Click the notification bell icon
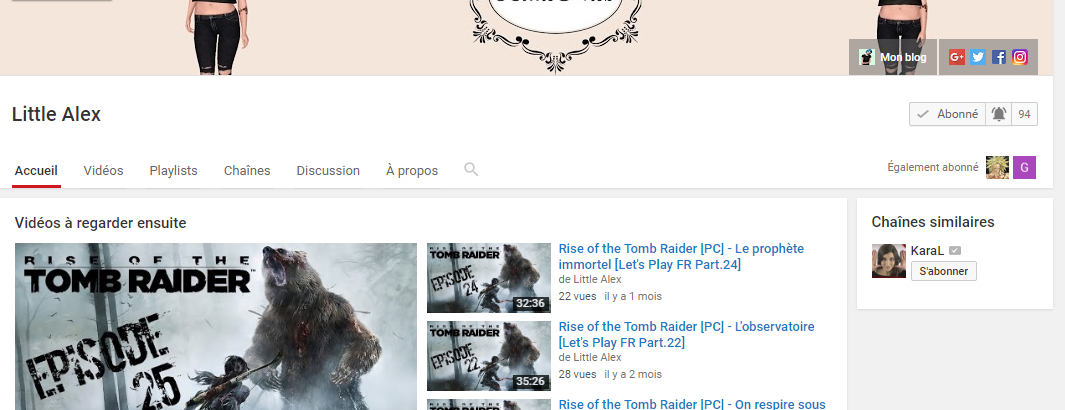 [x=998, y=114]
